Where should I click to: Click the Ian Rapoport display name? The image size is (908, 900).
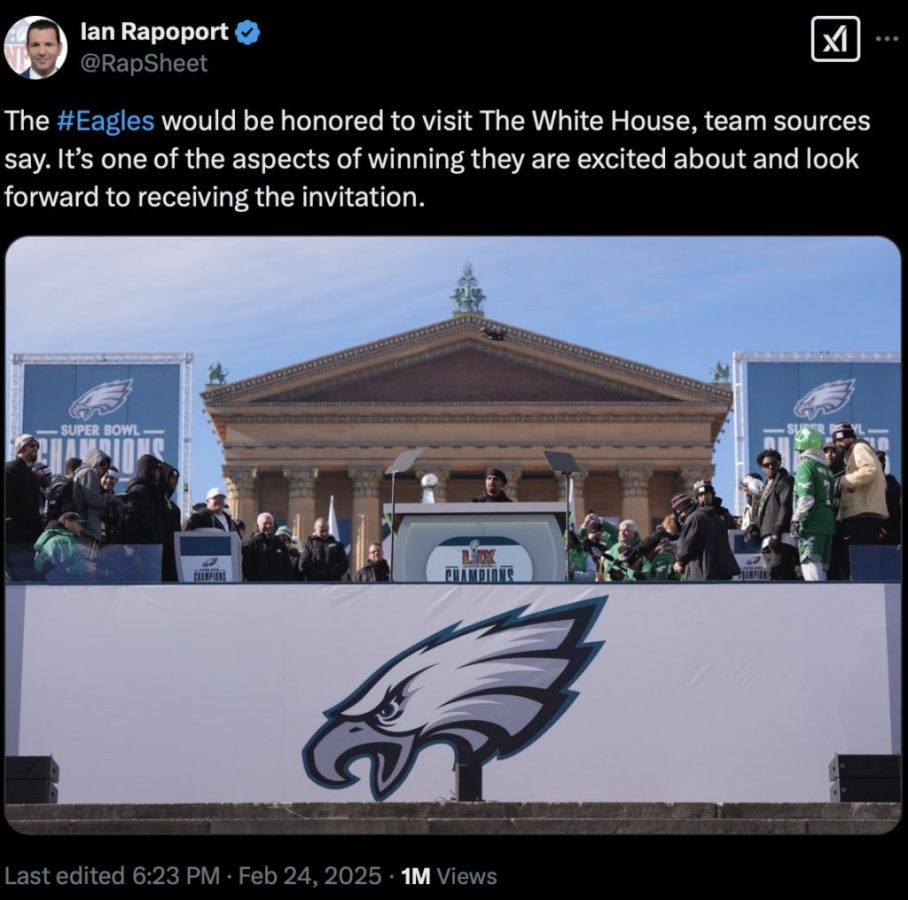click(154, 31)
